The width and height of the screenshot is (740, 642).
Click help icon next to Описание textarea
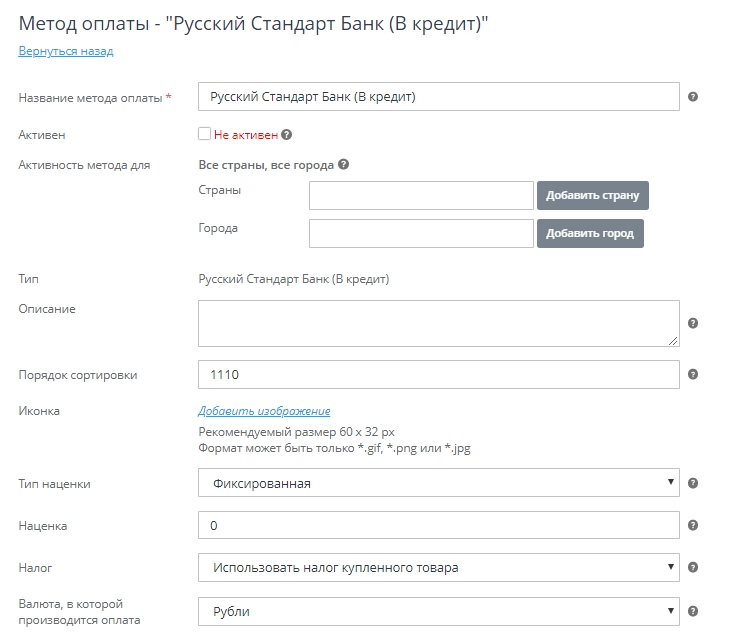click(x=693, y=323)
